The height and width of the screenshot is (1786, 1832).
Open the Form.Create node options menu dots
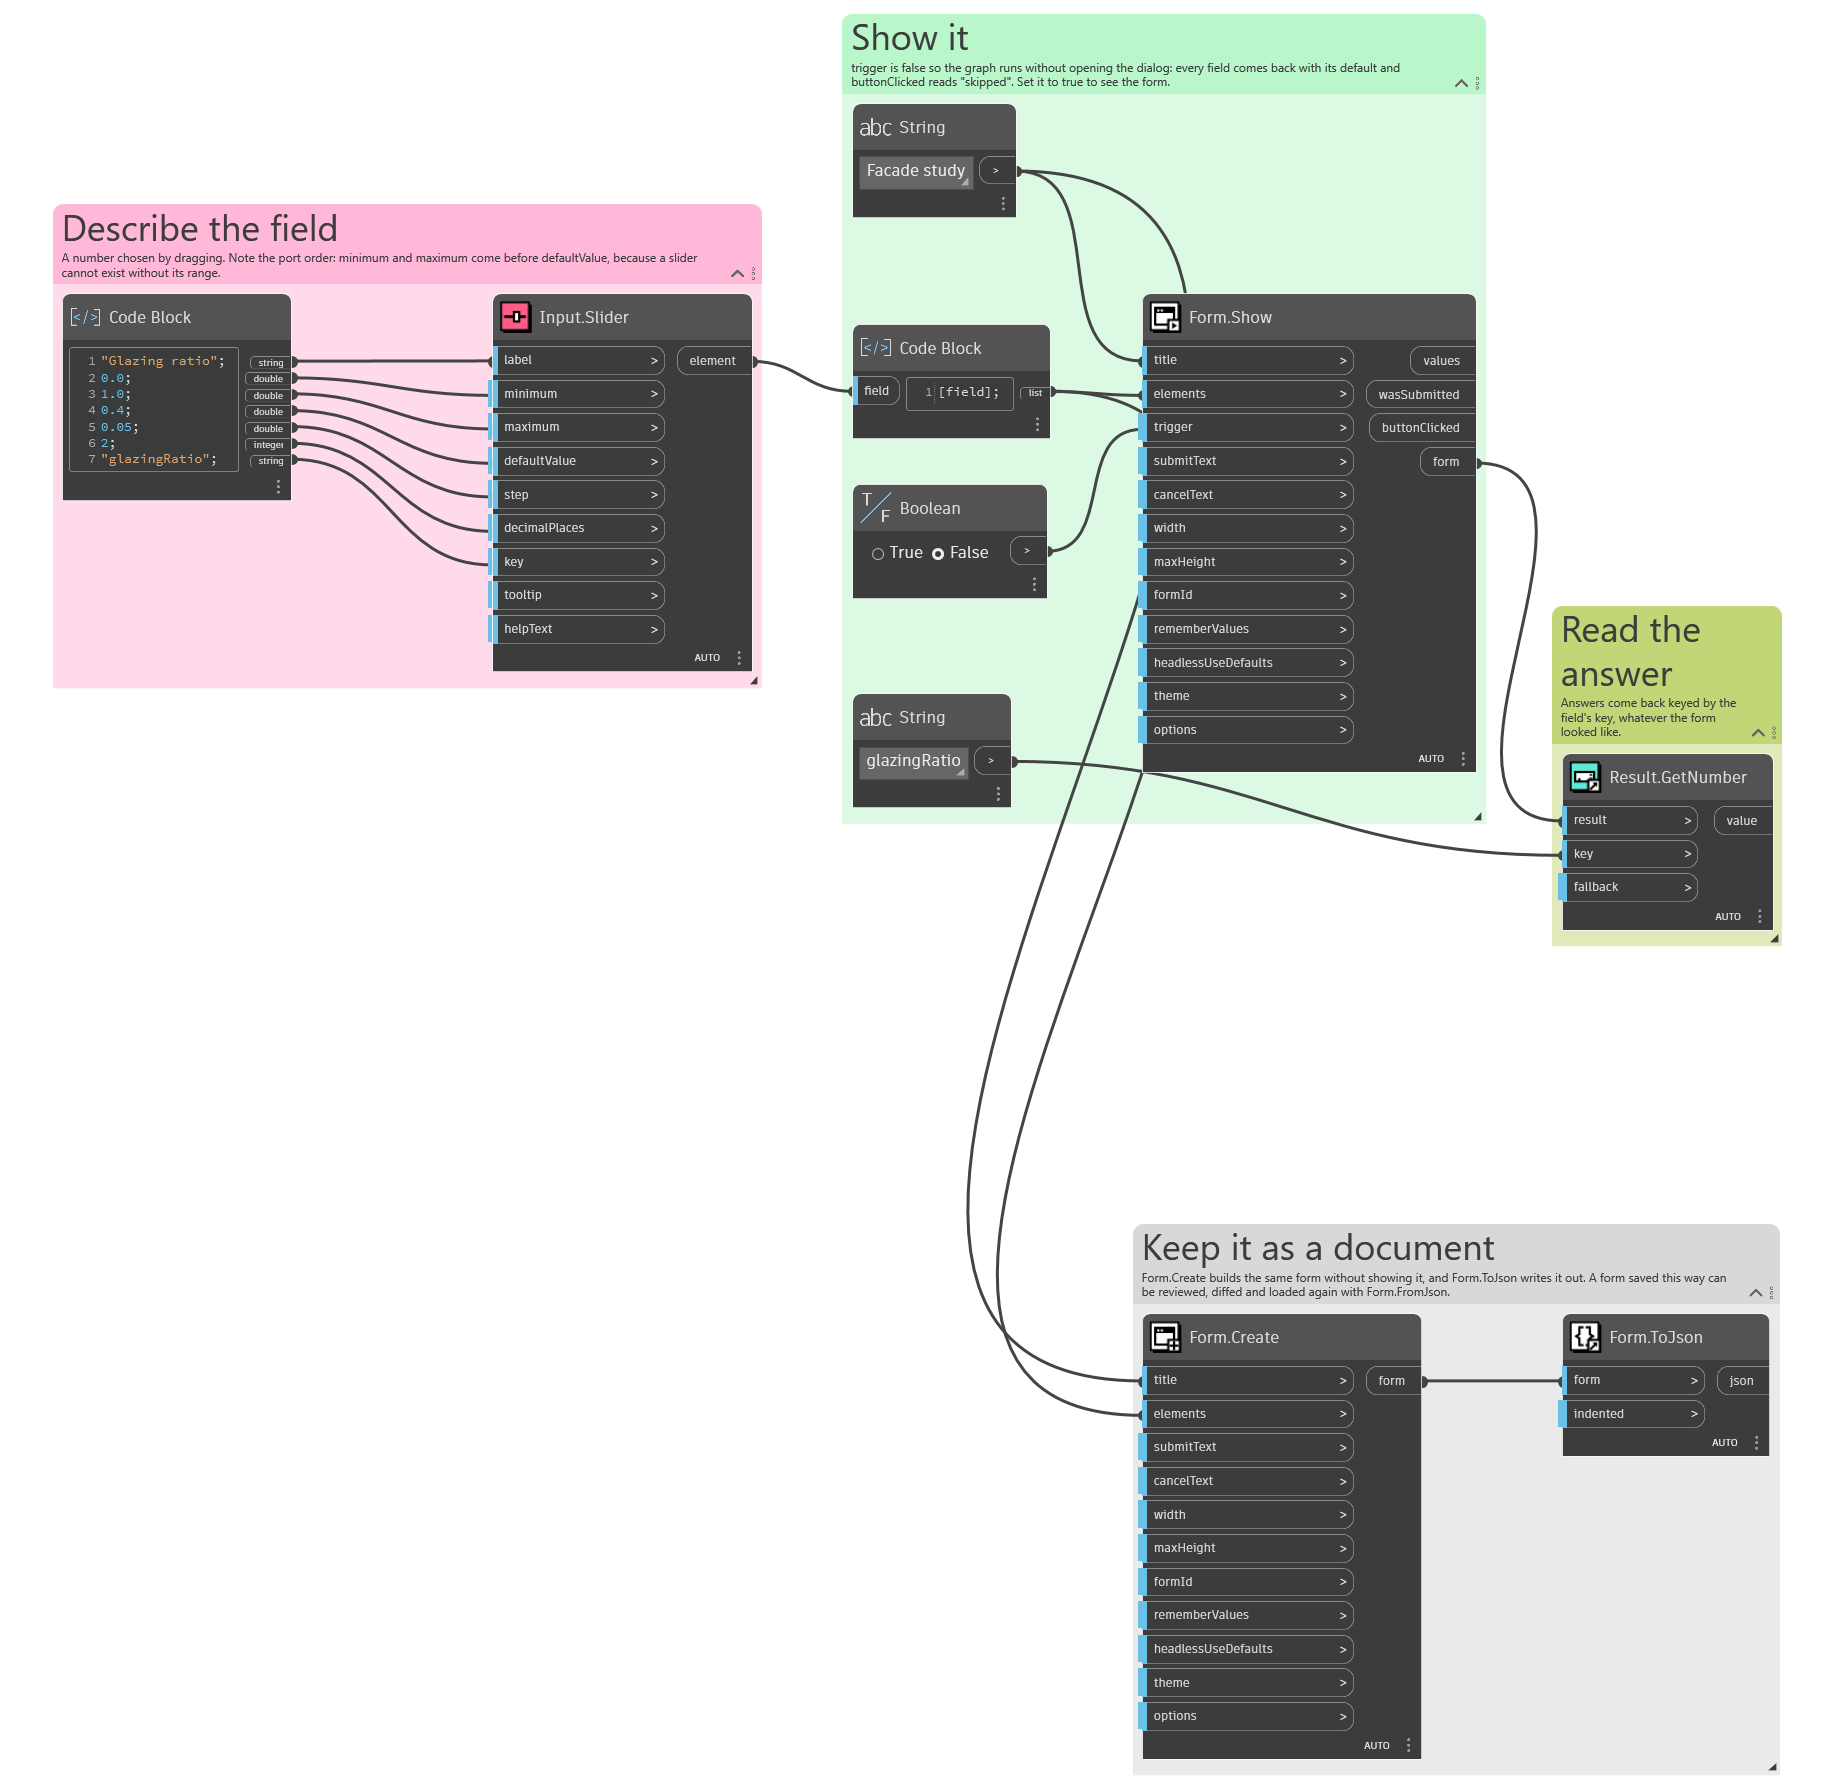(x=1408, y=1745)
